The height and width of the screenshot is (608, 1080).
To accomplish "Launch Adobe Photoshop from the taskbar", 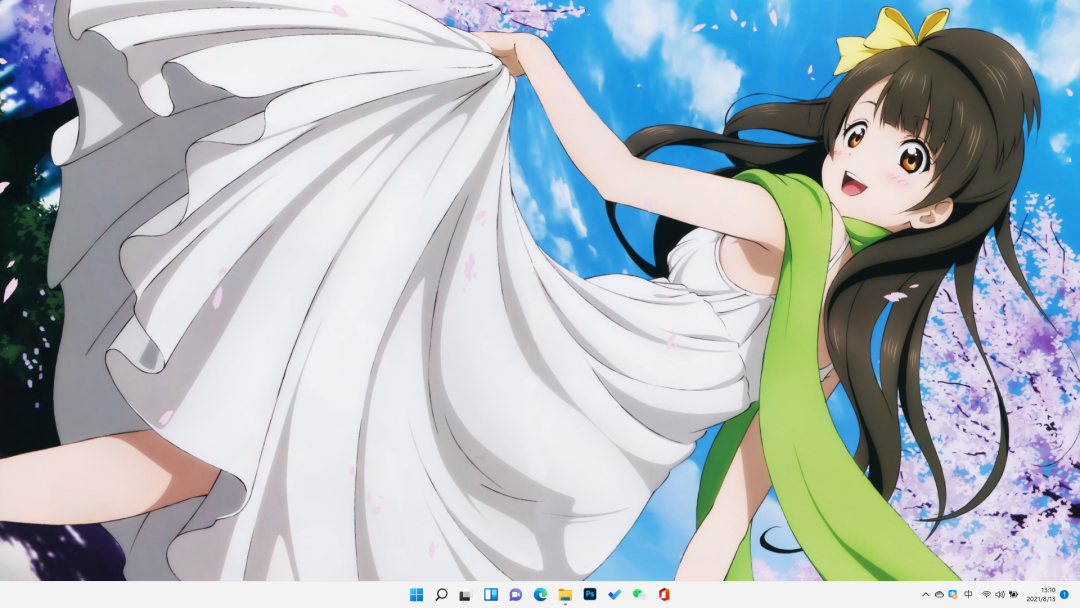I will click(x=590, y=595).
